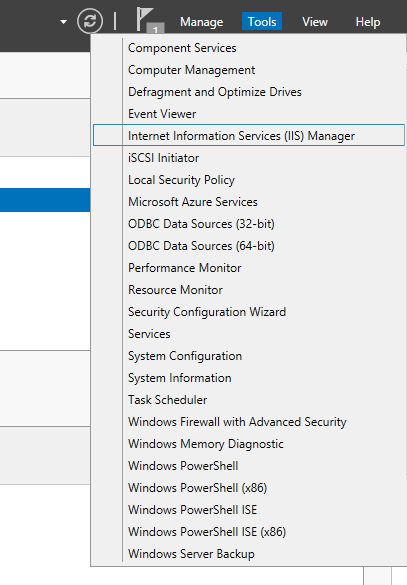Open the View menu

coord(315,22)
